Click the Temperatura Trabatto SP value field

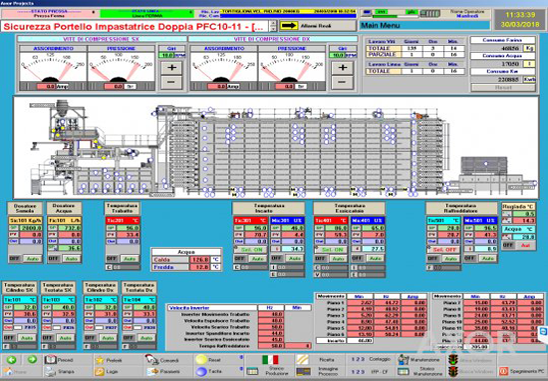[x=129, y=228]
